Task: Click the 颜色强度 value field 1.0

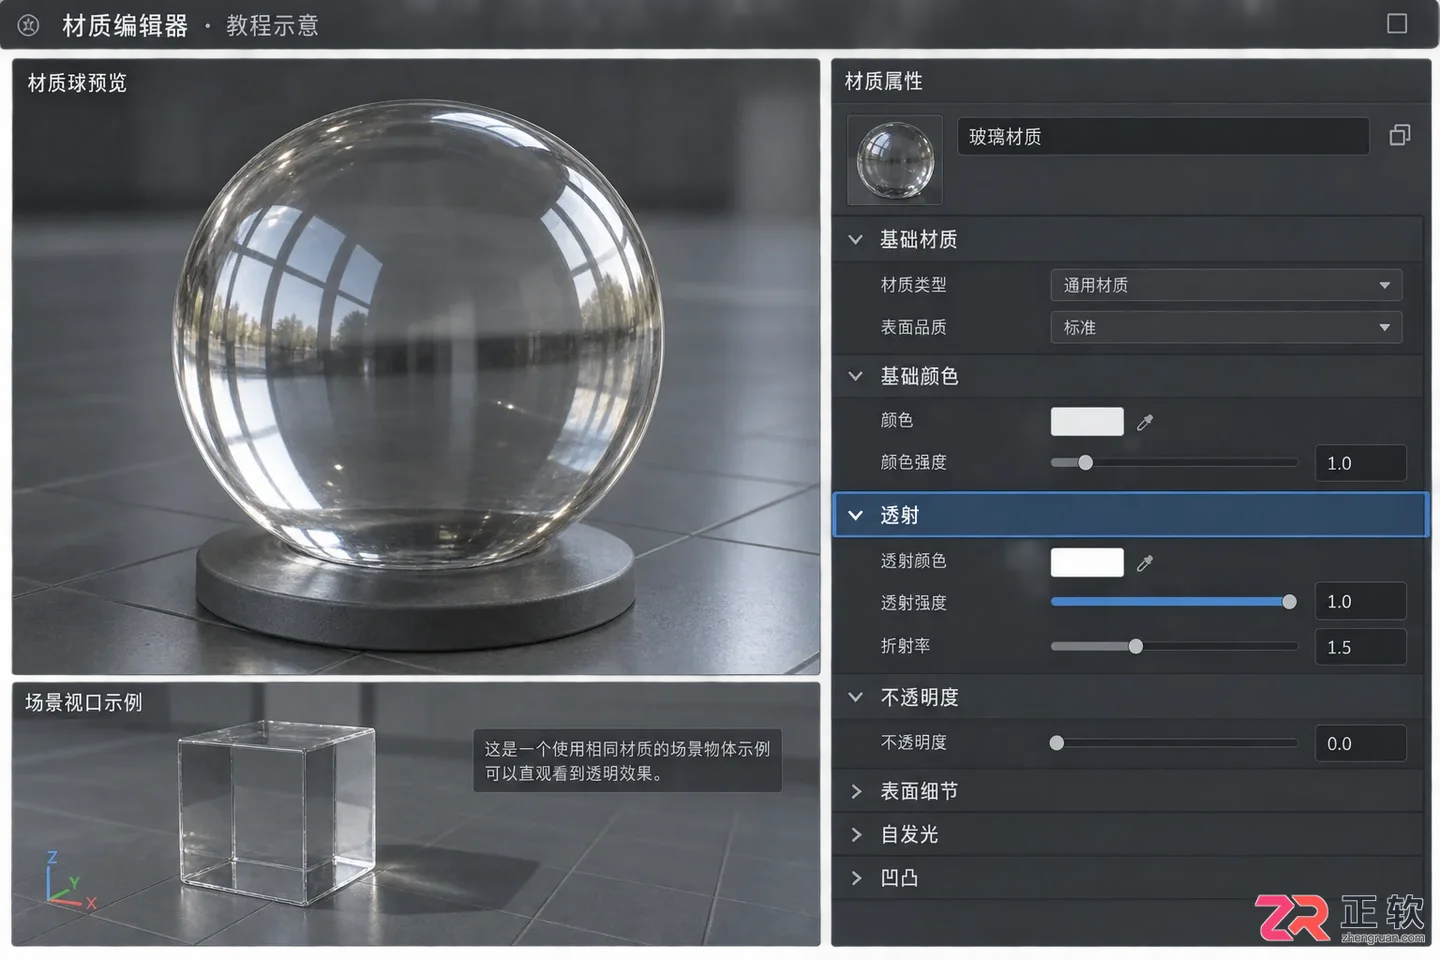Action: pos(1360,463)
